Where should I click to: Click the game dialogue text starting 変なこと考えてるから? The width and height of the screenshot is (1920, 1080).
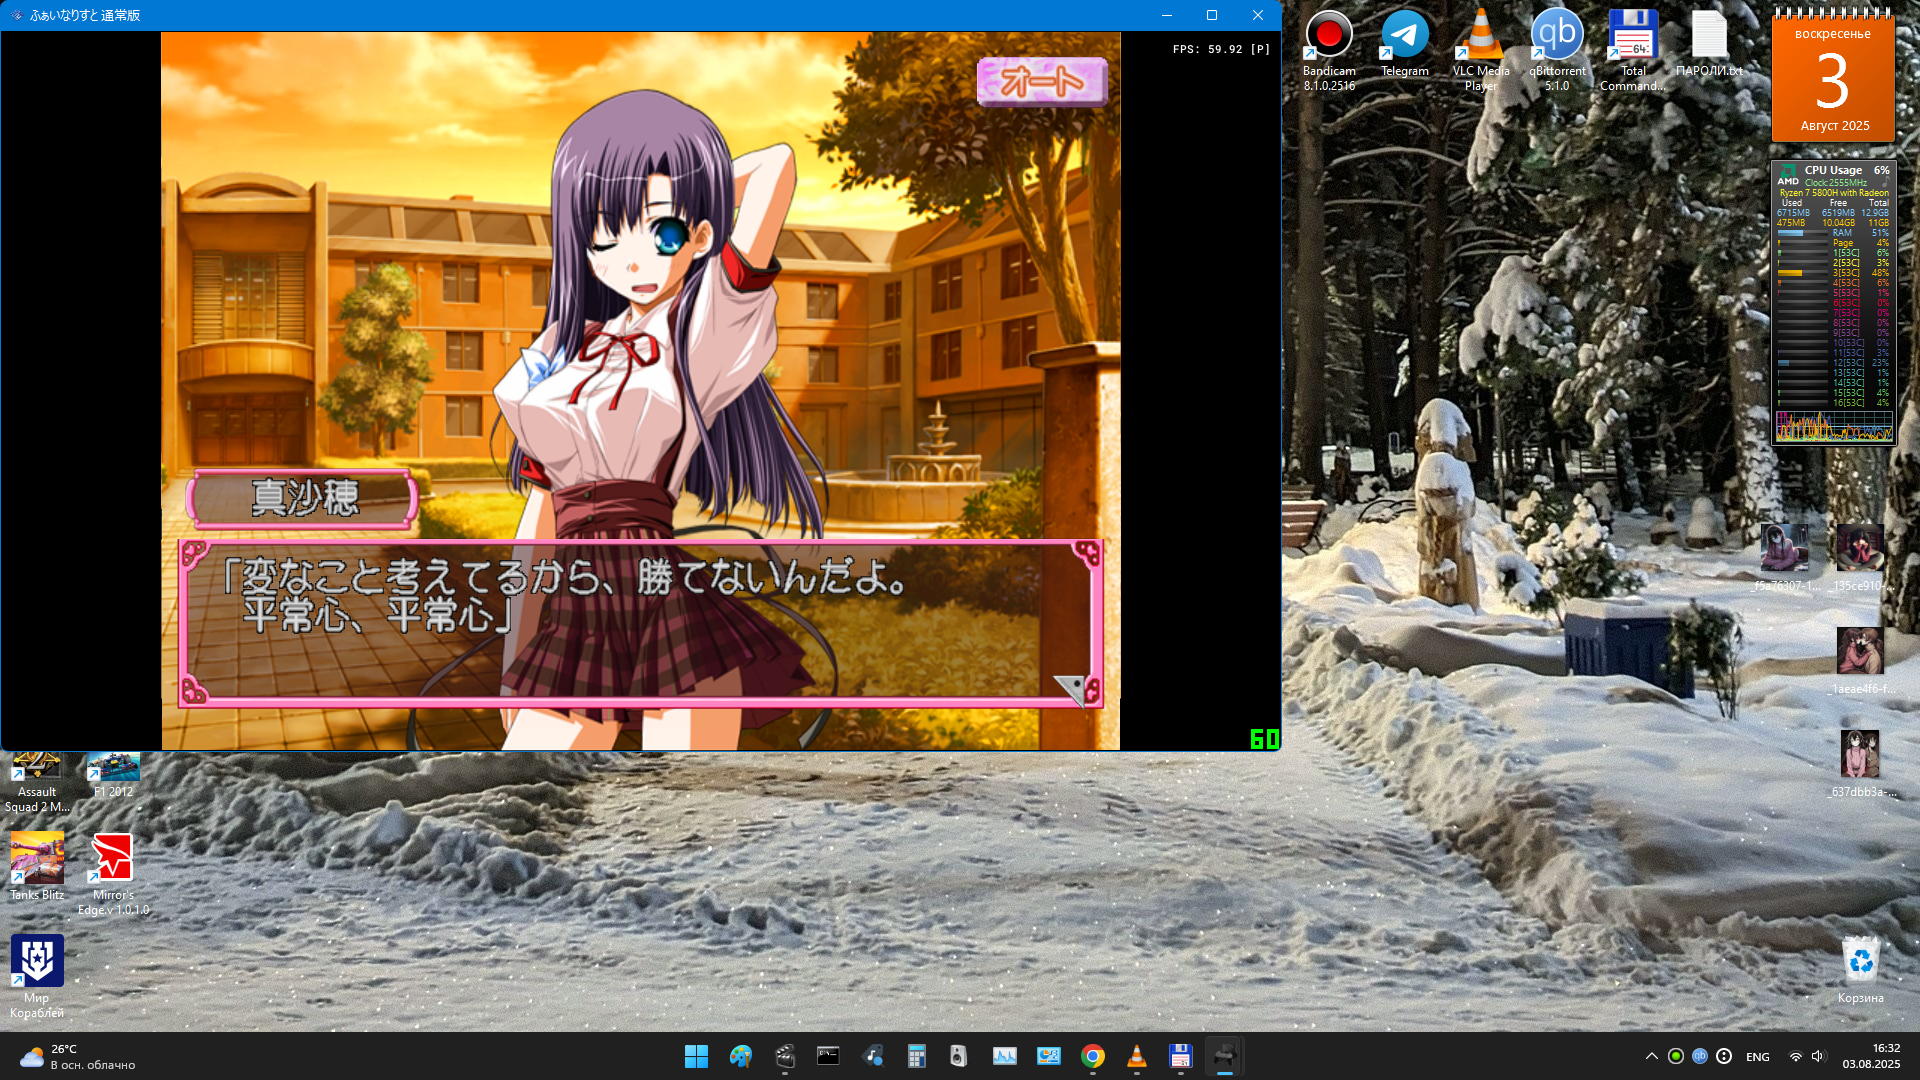[x=566, y=596]
